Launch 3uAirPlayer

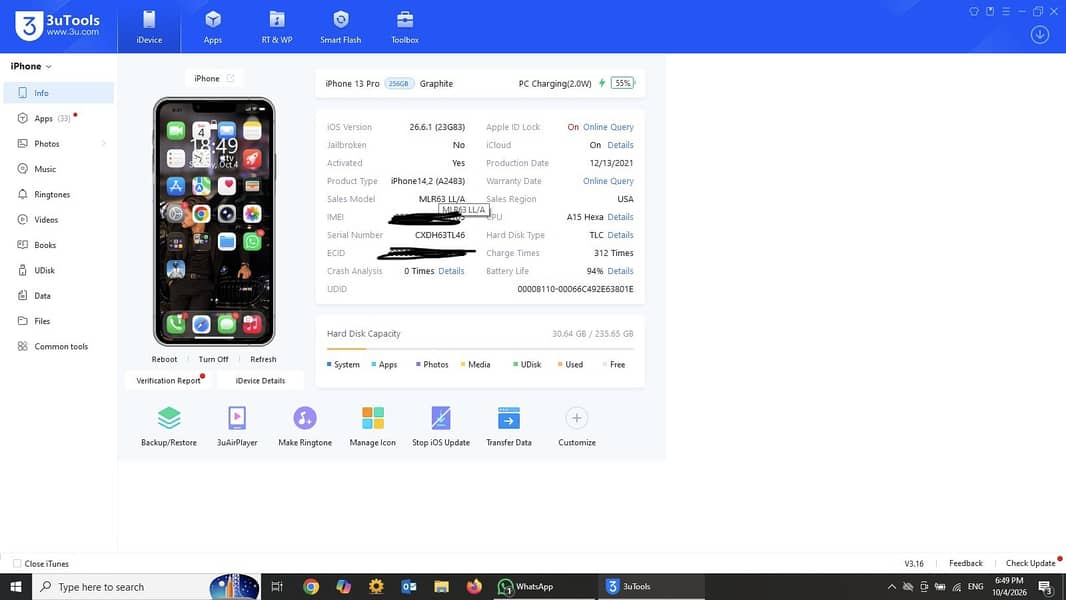[x=237, y=426]
